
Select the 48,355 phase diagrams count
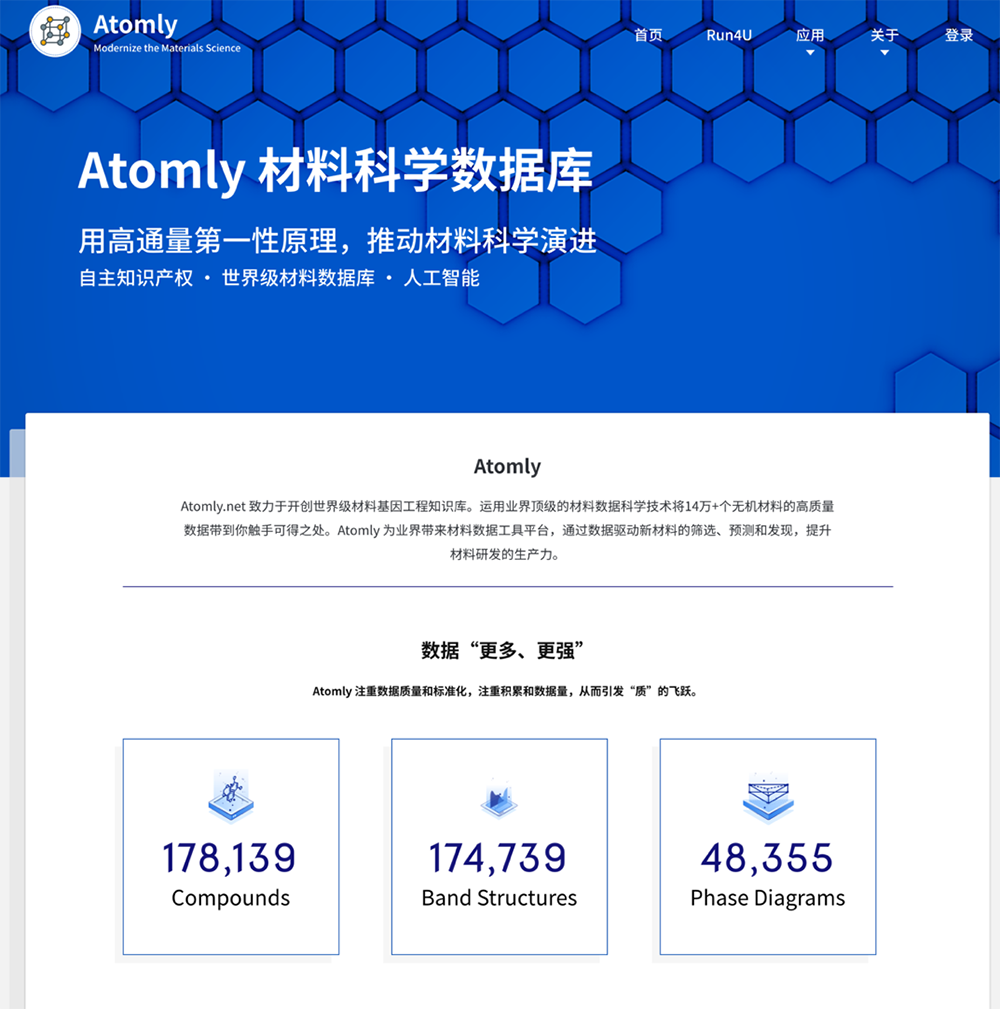(x=767, y=858)
